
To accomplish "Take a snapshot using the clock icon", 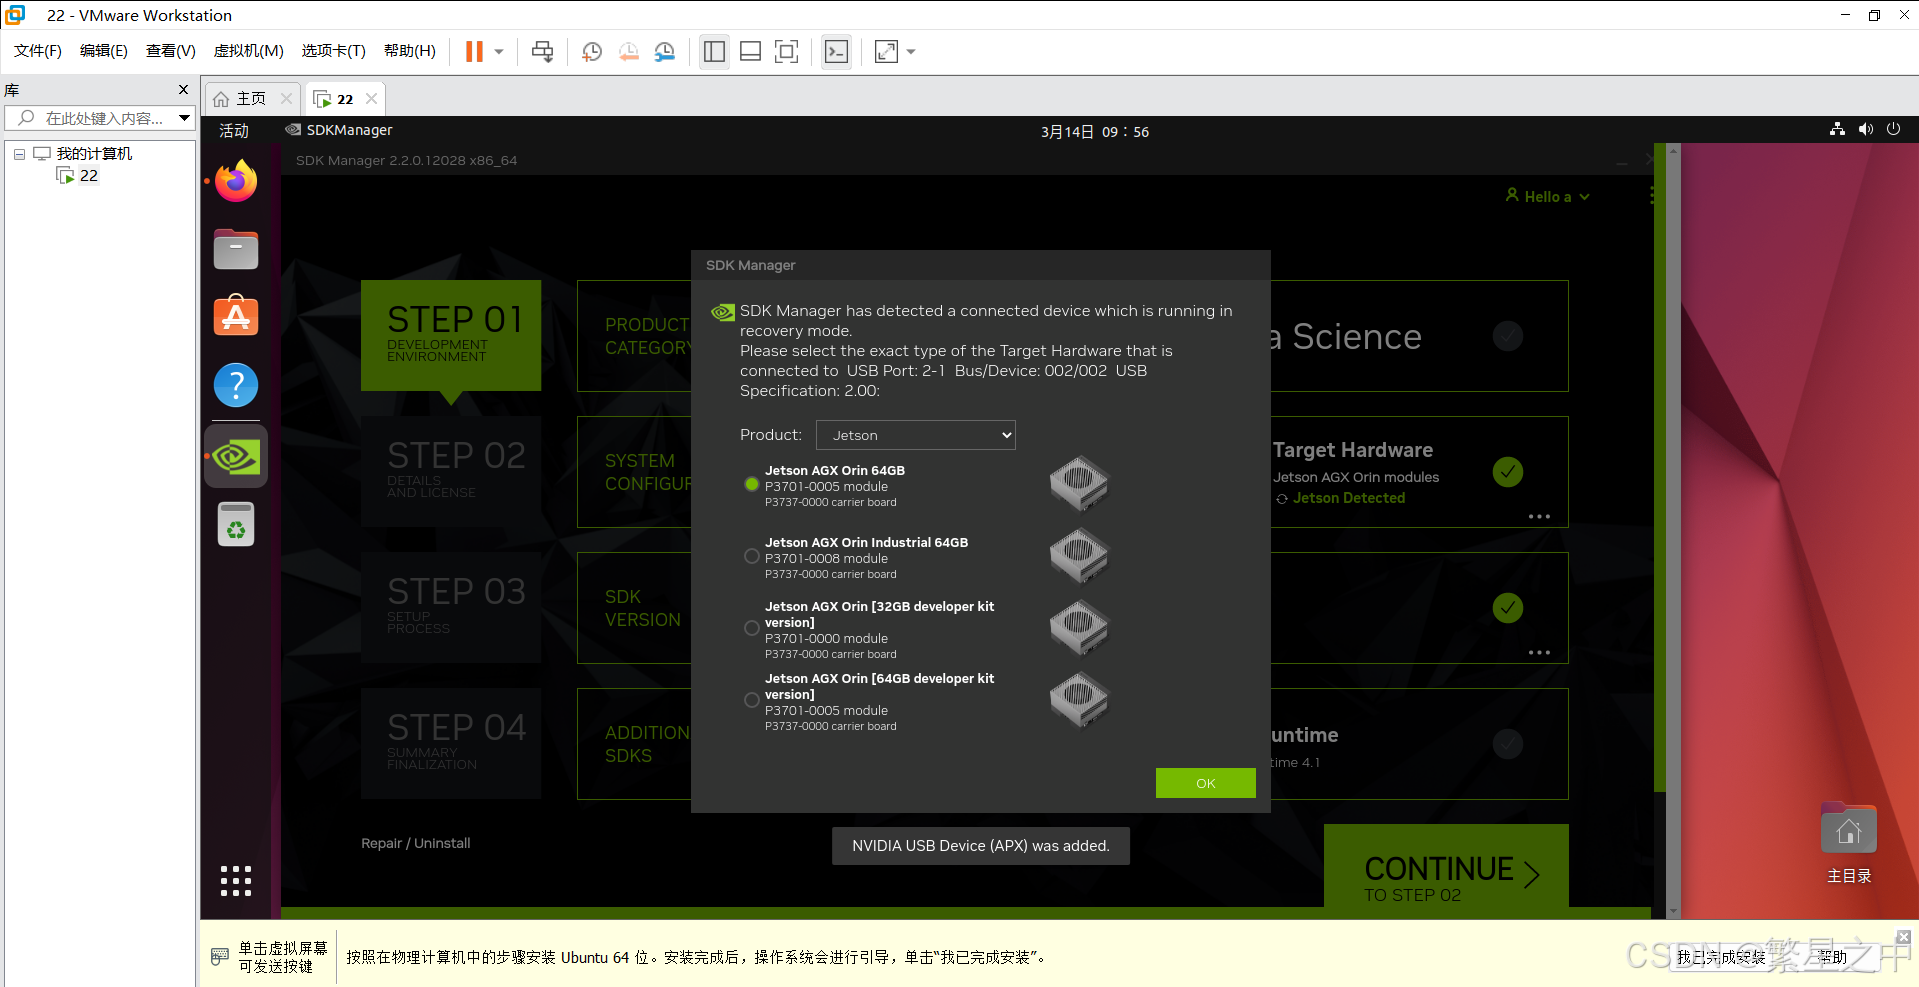I will [592, 52].
